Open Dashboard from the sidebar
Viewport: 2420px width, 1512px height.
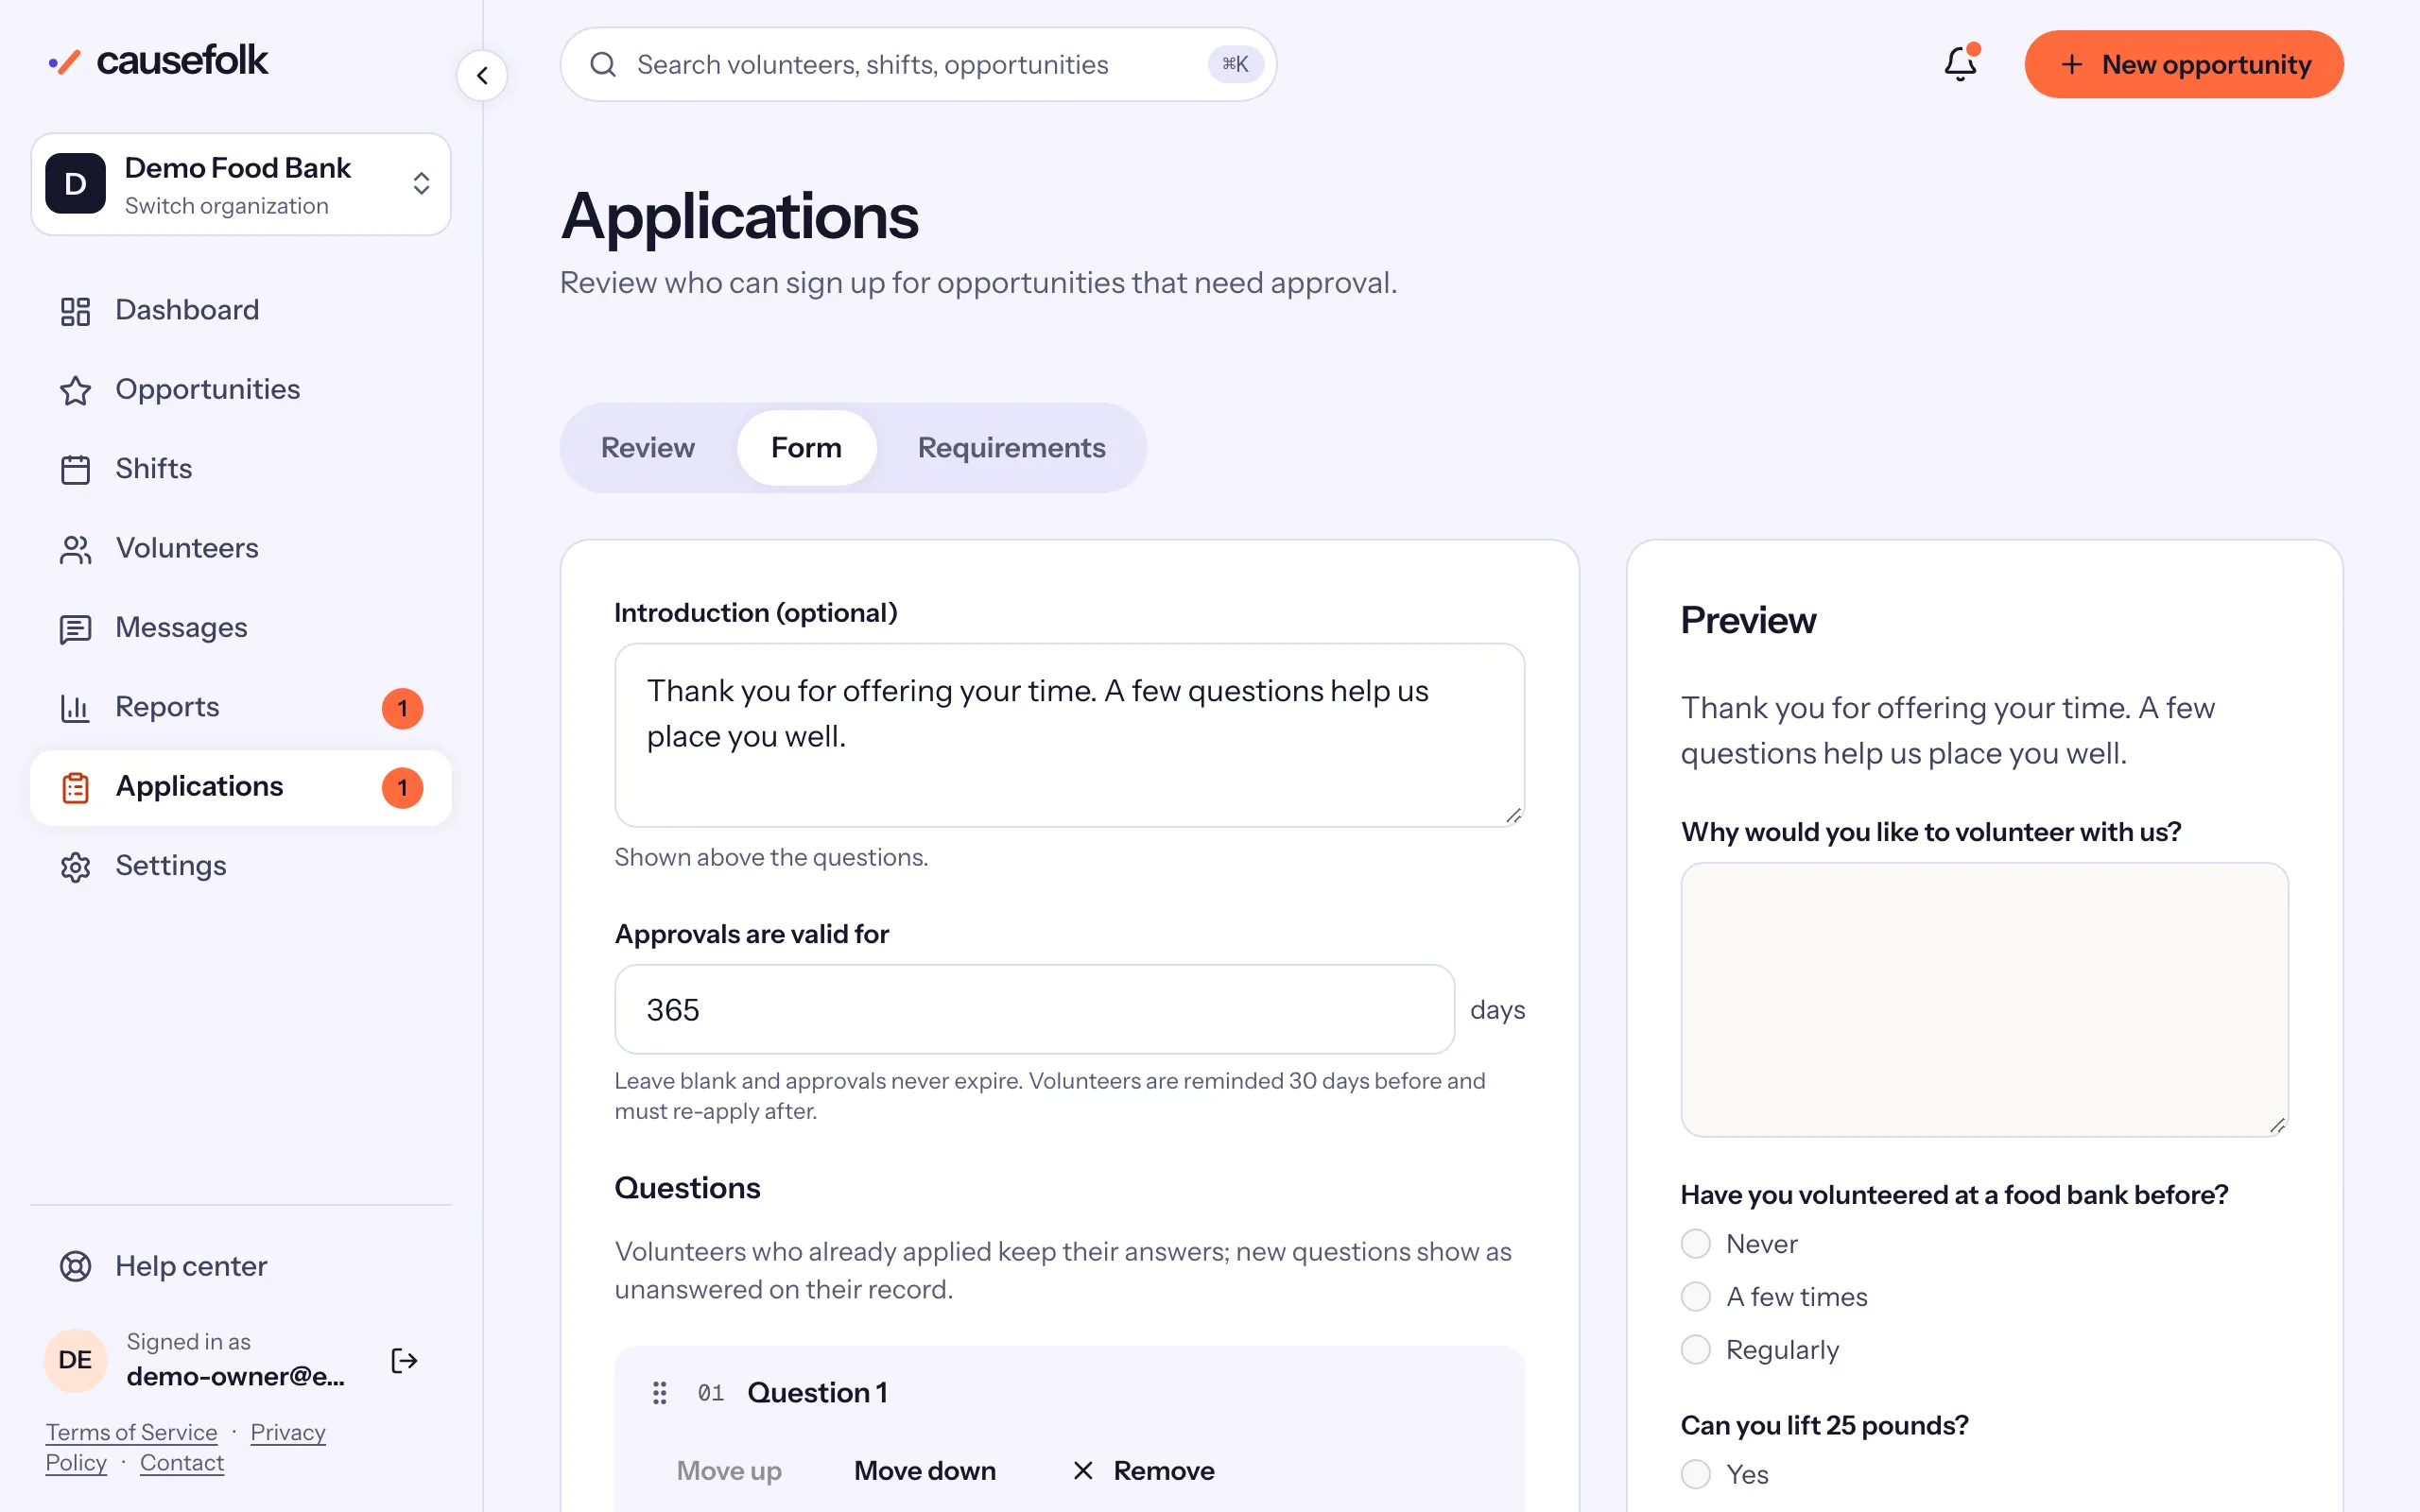point(241,310)
